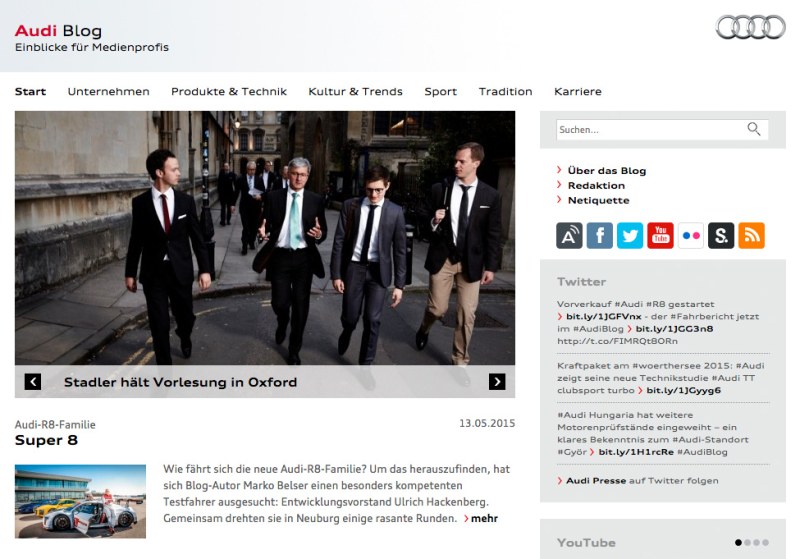
Task: Go to the Start menu item
Action: click(x=30, y=92)
